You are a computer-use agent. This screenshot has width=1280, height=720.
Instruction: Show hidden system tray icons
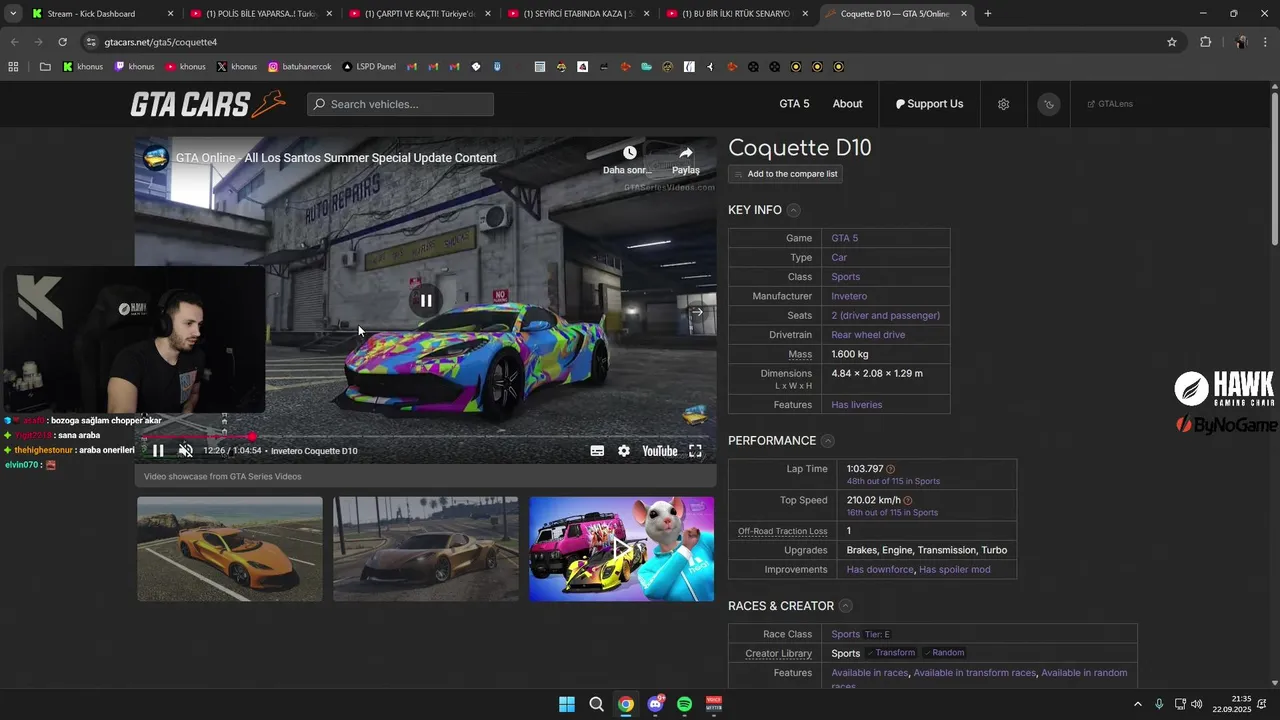(x=1137, y=704)
